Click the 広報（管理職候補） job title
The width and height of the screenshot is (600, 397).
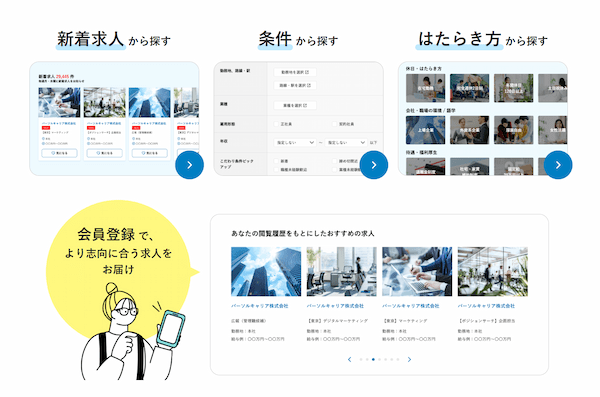[249, 321]
